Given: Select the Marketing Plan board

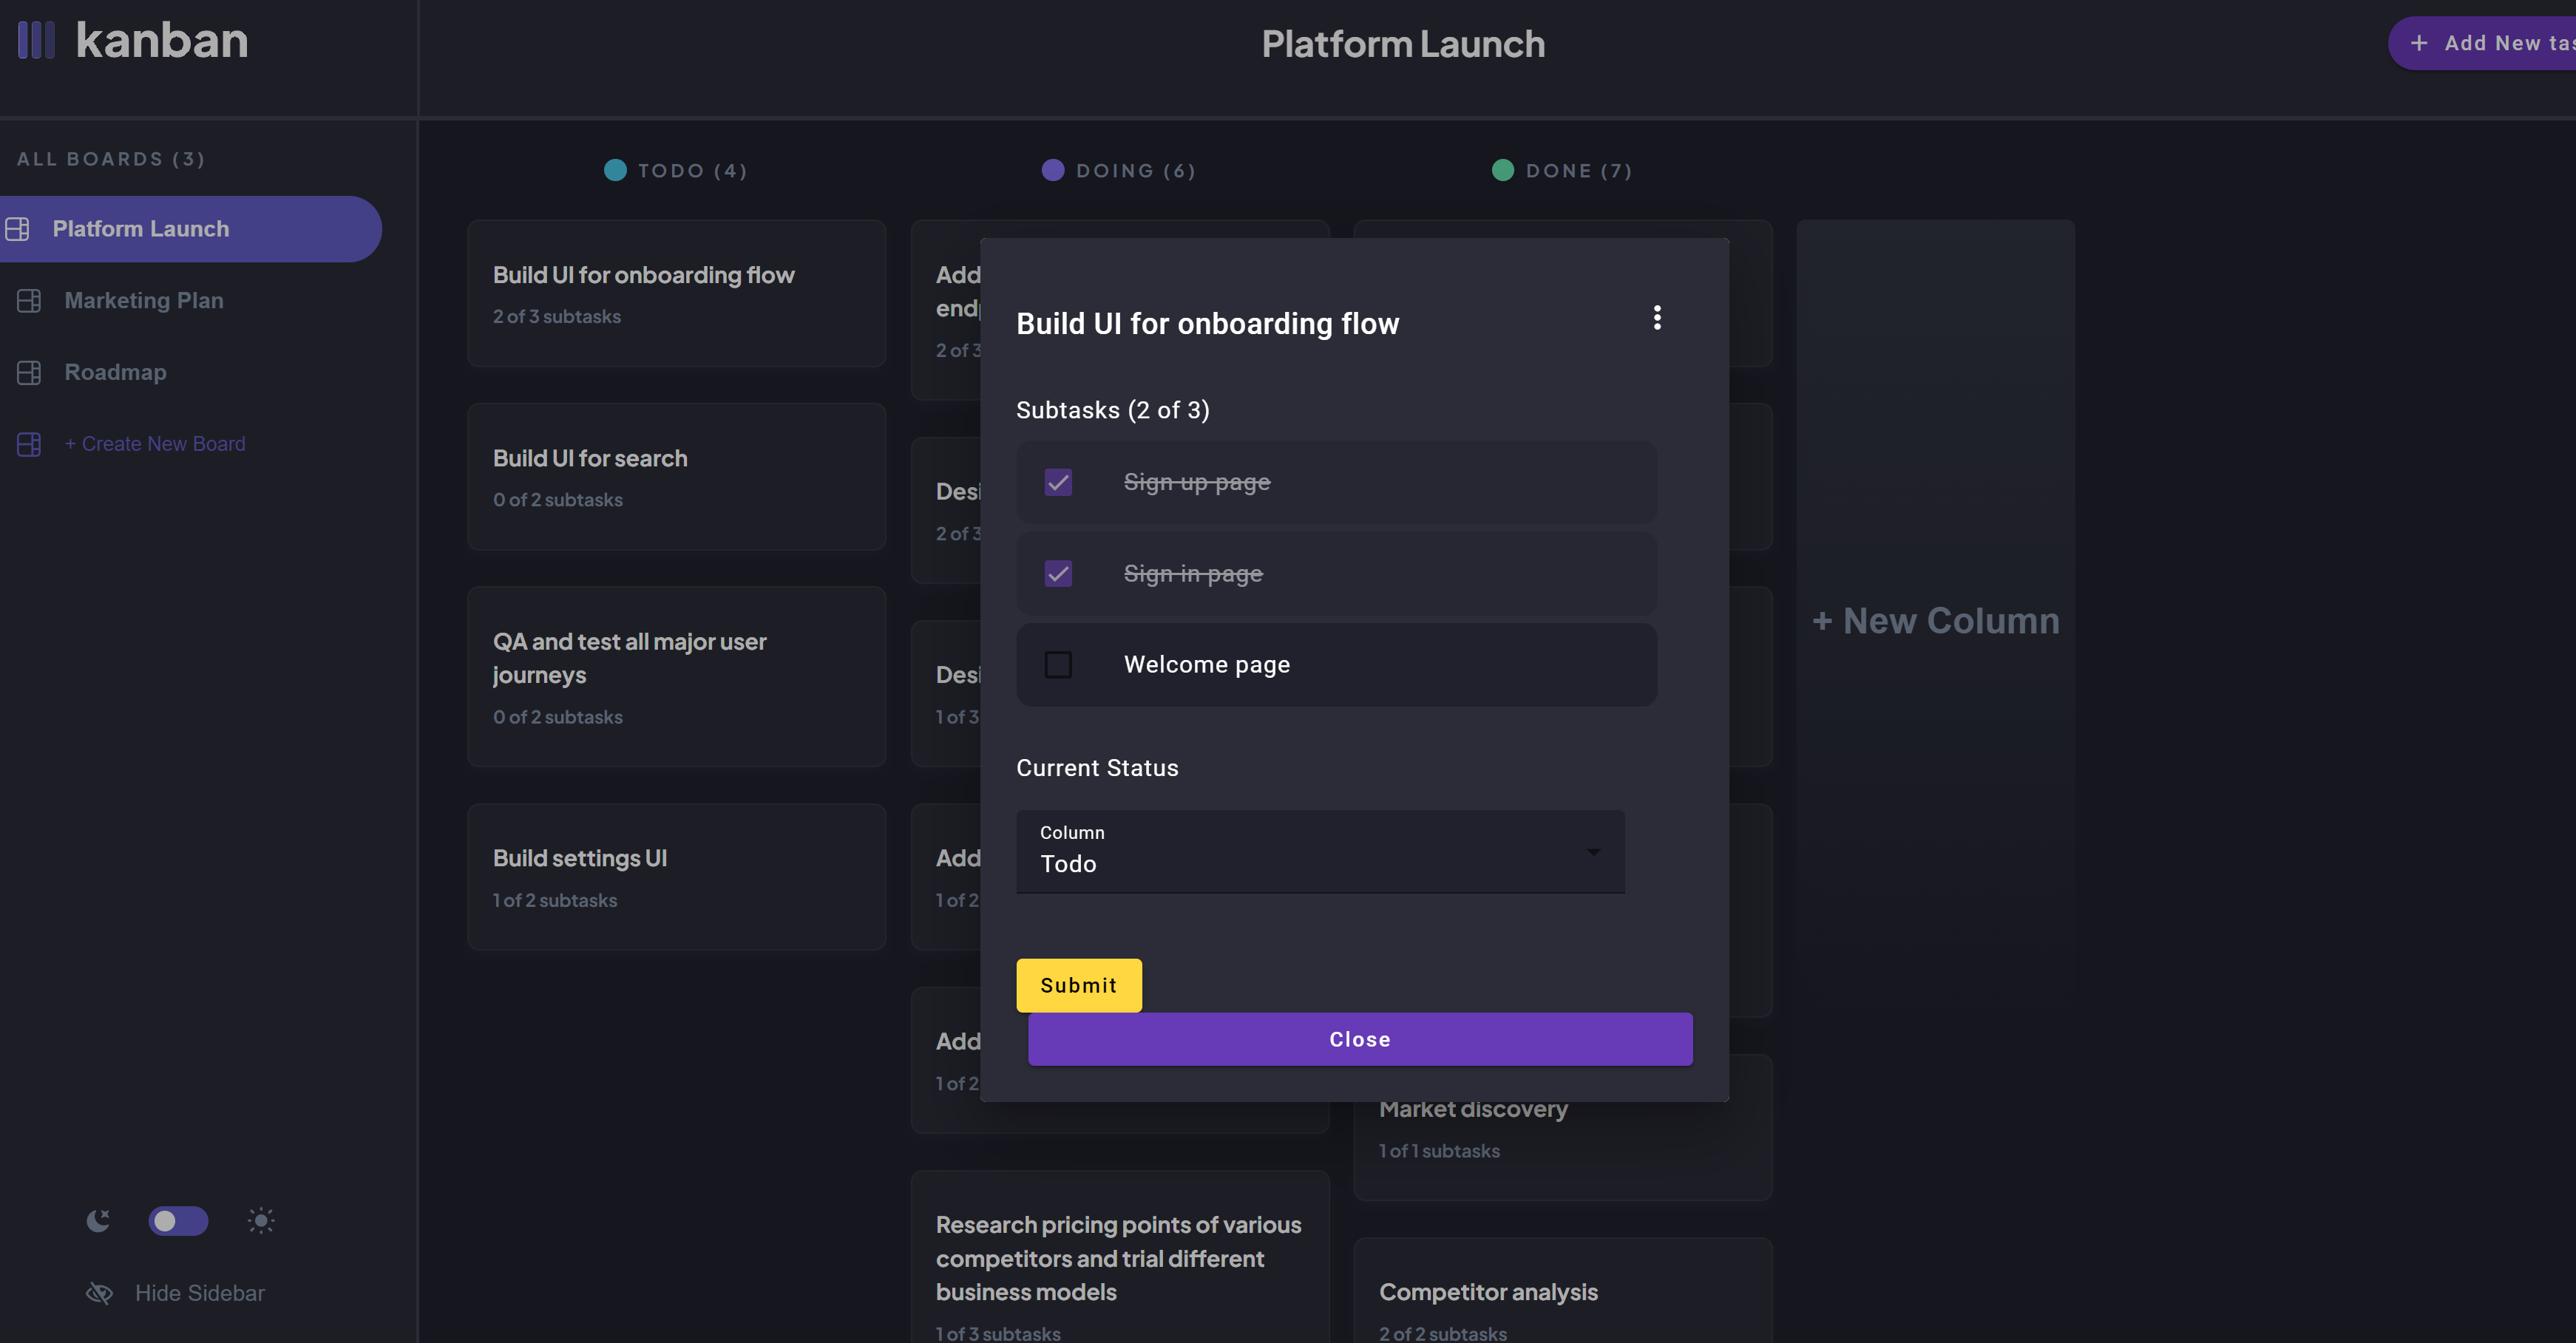Looking at the screenshot, I should pyautogui.click(x=144, y=301).
